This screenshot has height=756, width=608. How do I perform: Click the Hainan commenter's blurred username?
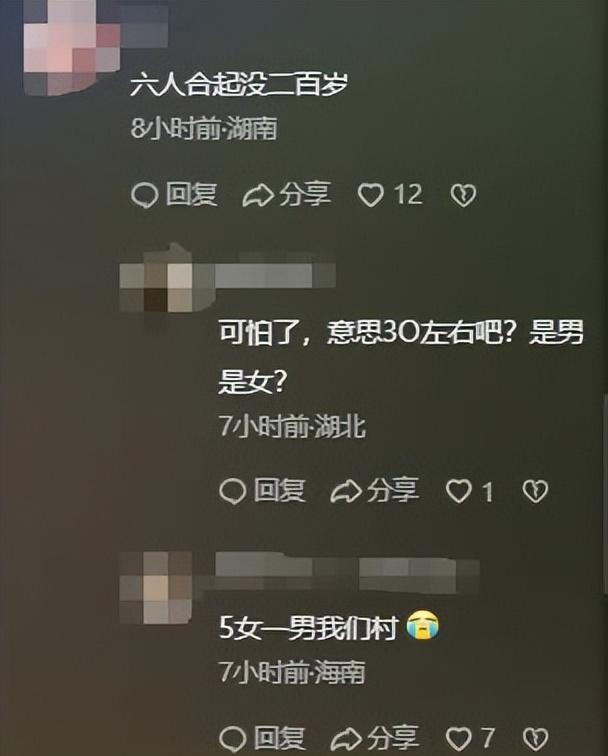click(348, 571)
